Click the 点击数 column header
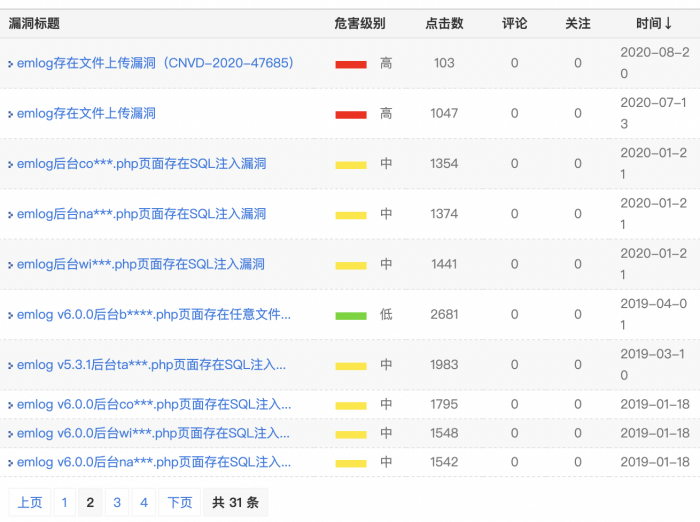This screenshot has width=700, height=522. coord(444,23)
